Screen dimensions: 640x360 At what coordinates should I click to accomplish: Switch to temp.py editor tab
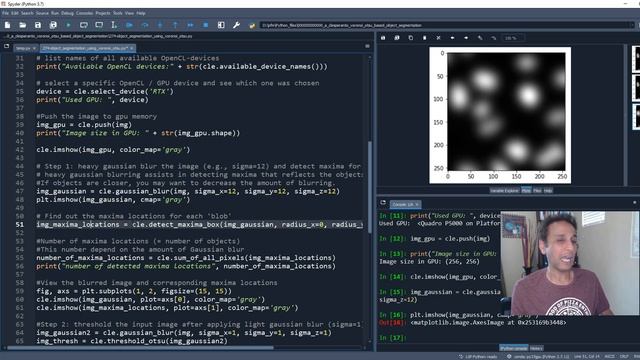click(x=23, y=48)
